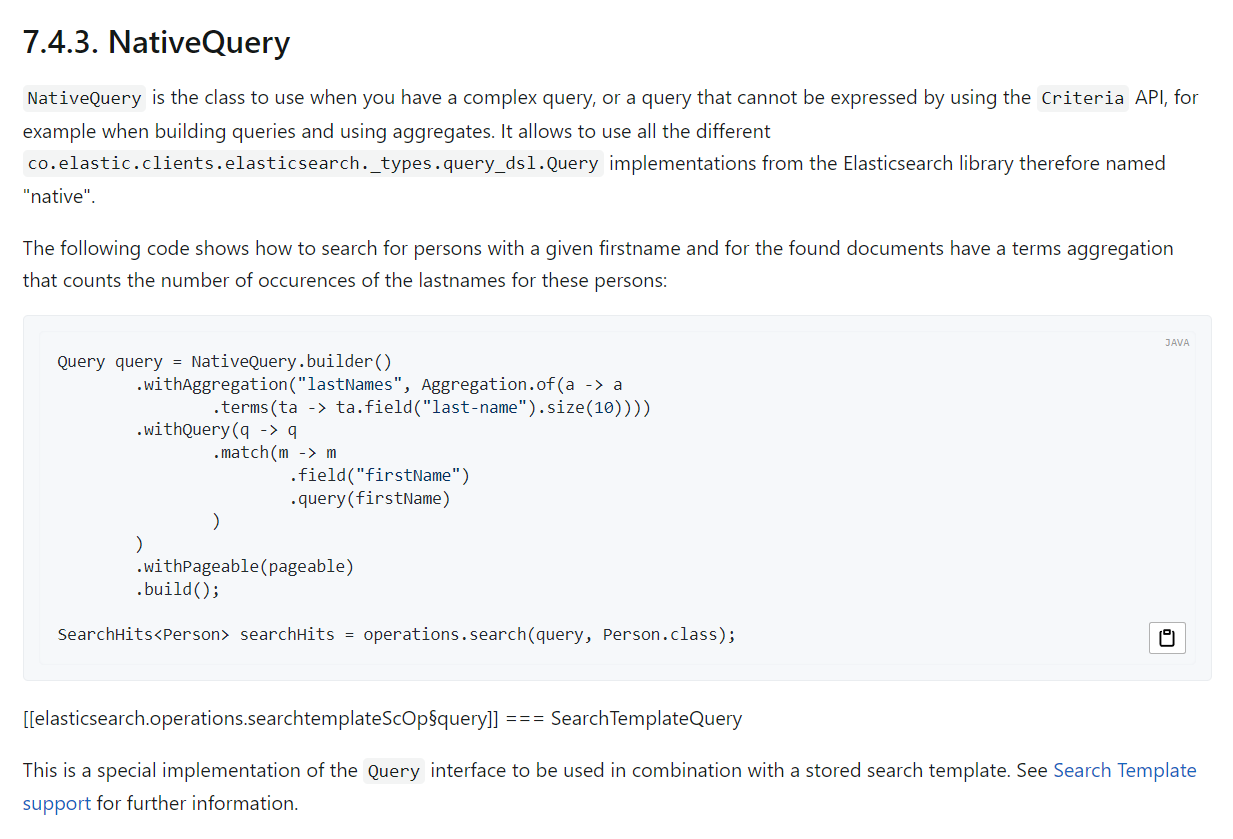Click the .terms(ta -> ta.field("last-name") code line

[431, 407]
